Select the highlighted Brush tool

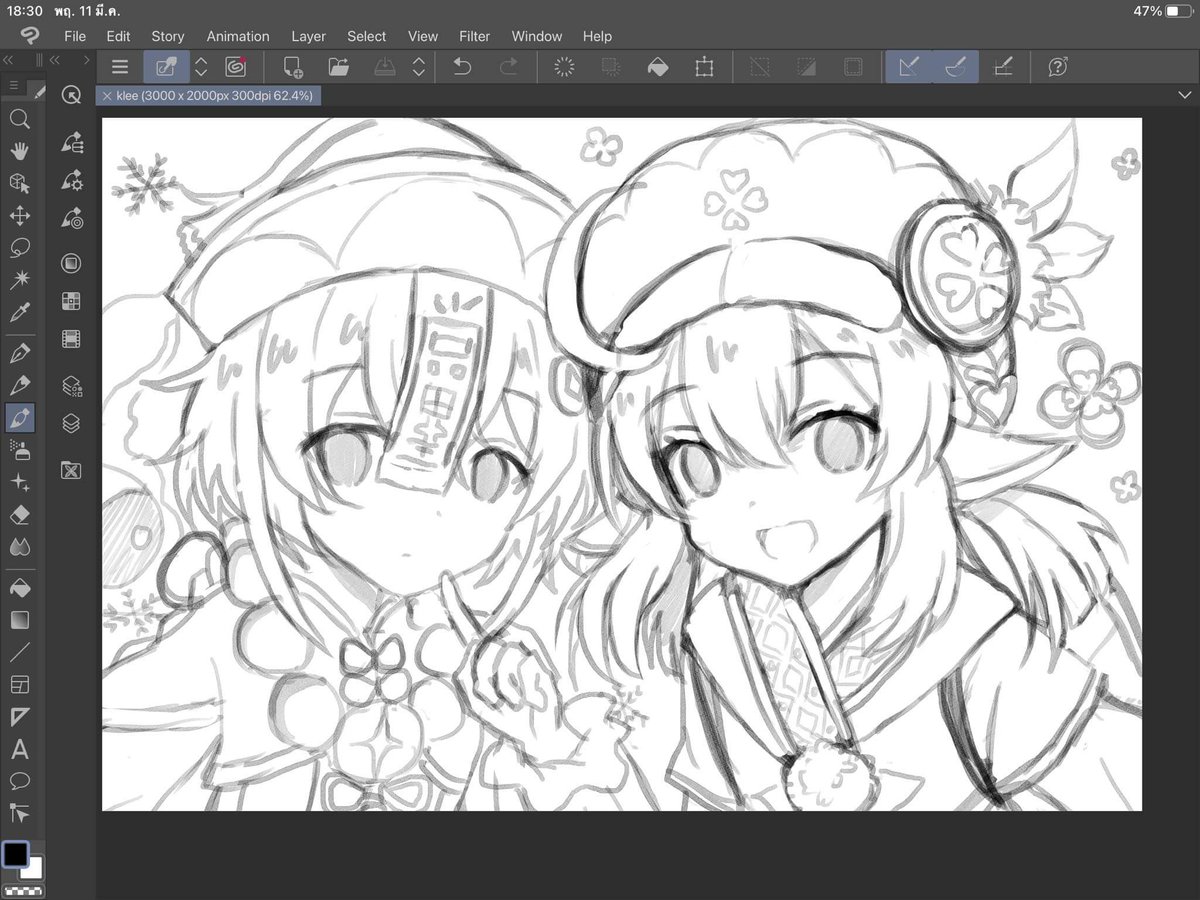[x=19, y=417]
